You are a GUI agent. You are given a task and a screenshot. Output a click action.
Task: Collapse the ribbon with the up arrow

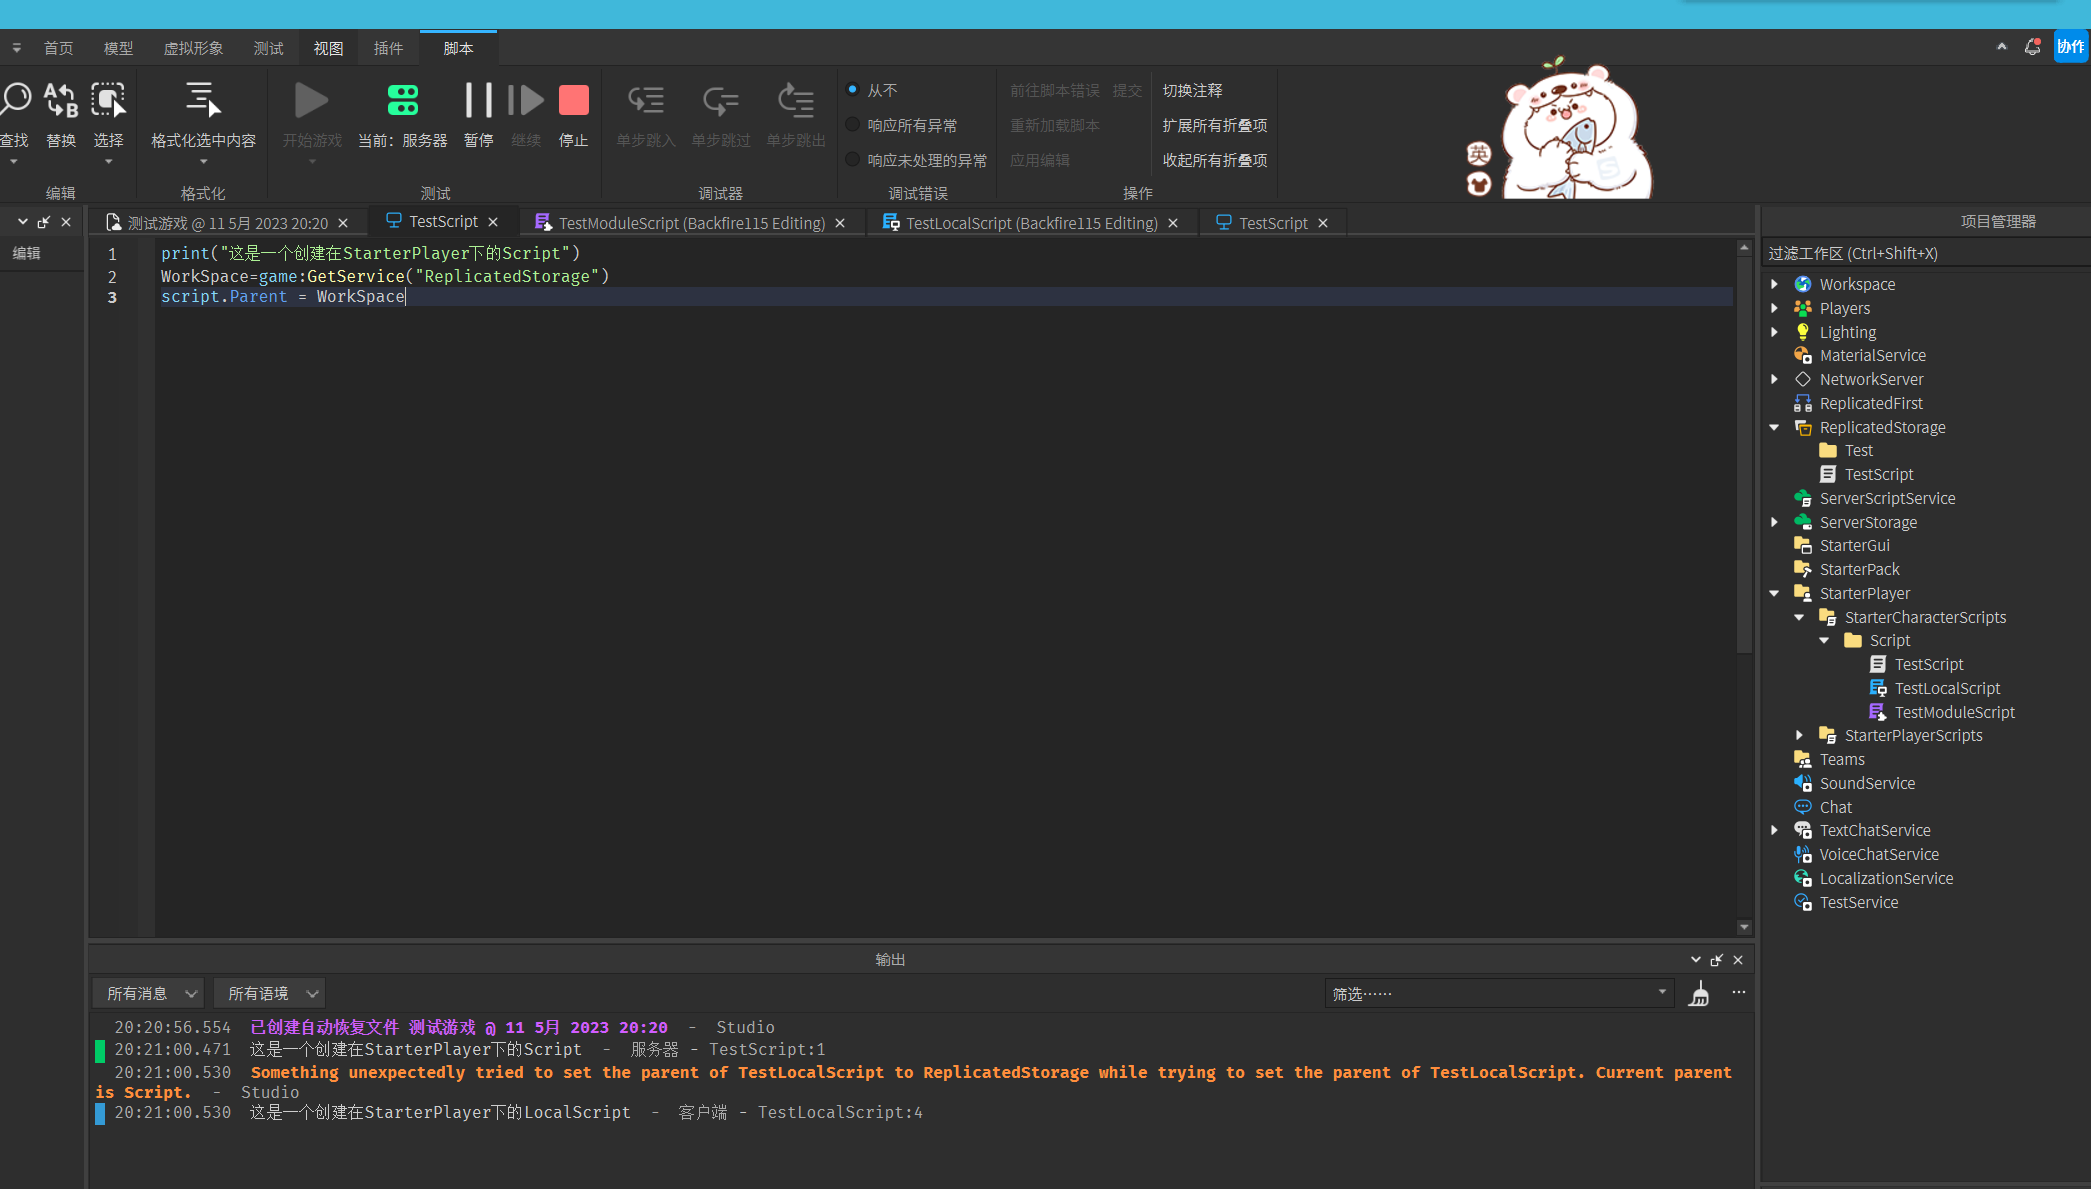2002,47
